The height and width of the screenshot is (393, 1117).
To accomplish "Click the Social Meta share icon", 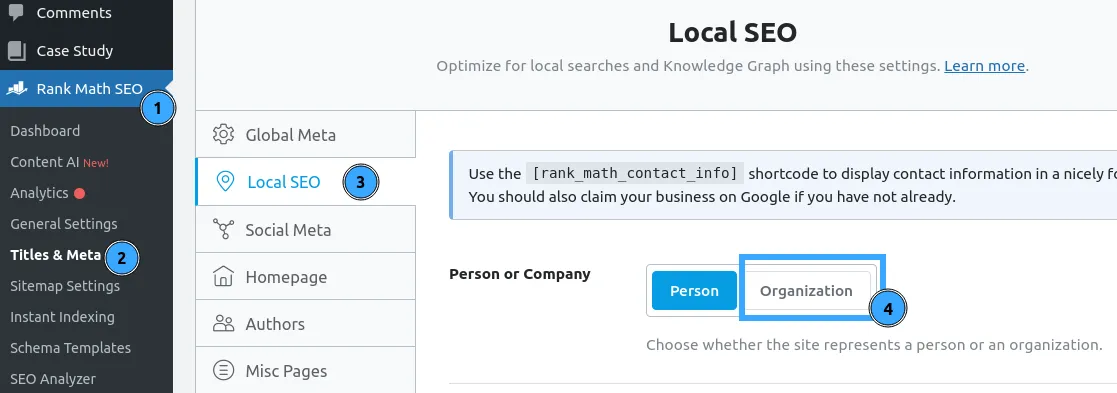I will tap(224, 229).
